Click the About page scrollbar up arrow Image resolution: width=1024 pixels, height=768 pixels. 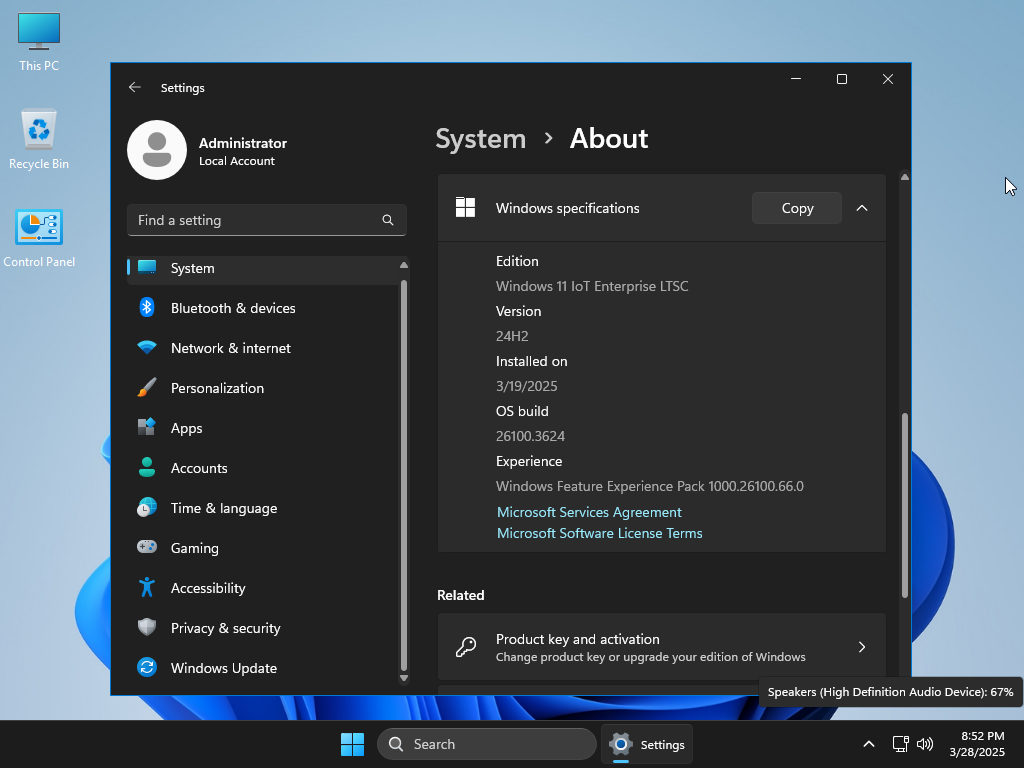pos(904,177)
